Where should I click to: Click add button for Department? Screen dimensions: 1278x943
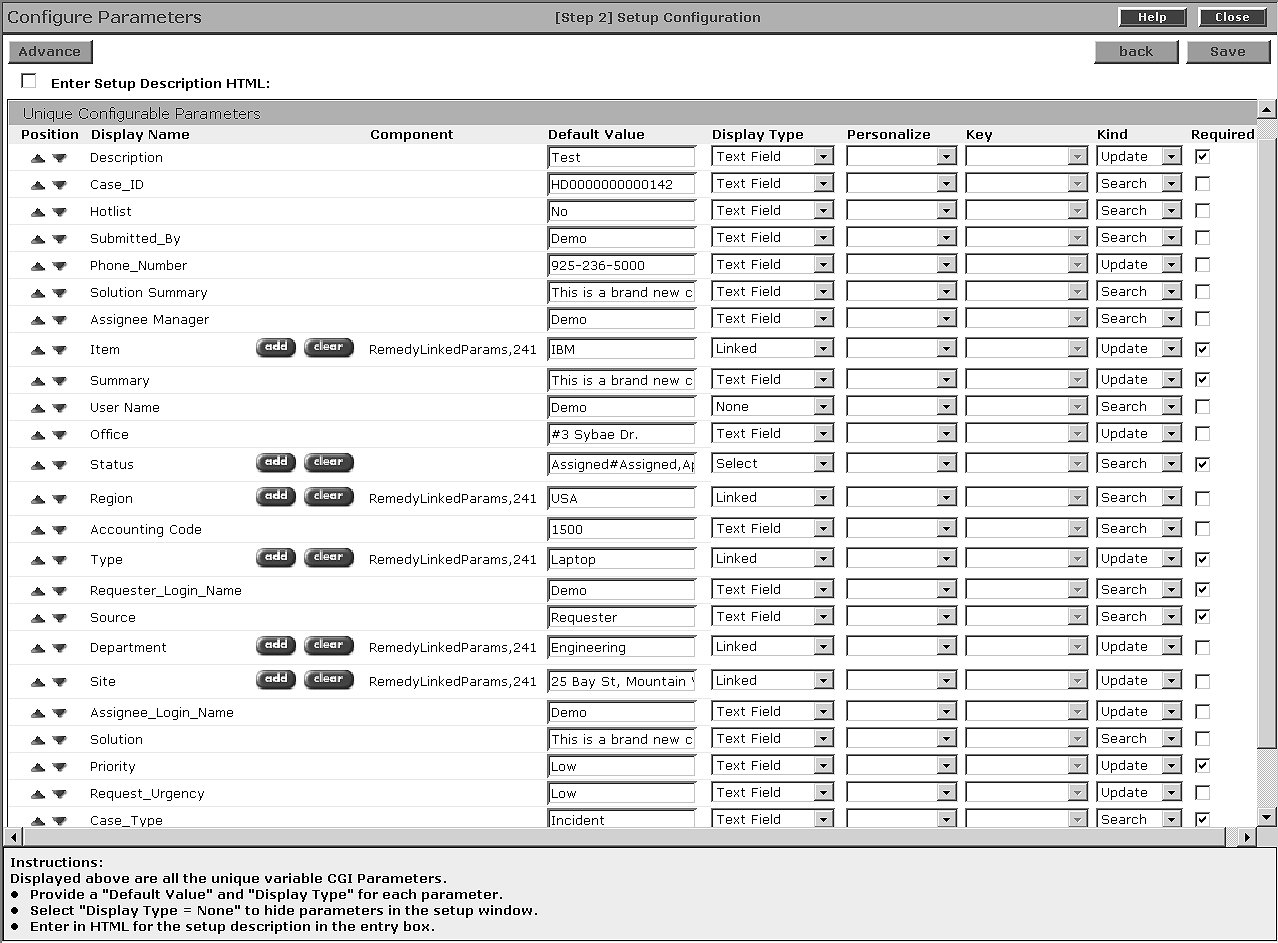click(276, 645)
